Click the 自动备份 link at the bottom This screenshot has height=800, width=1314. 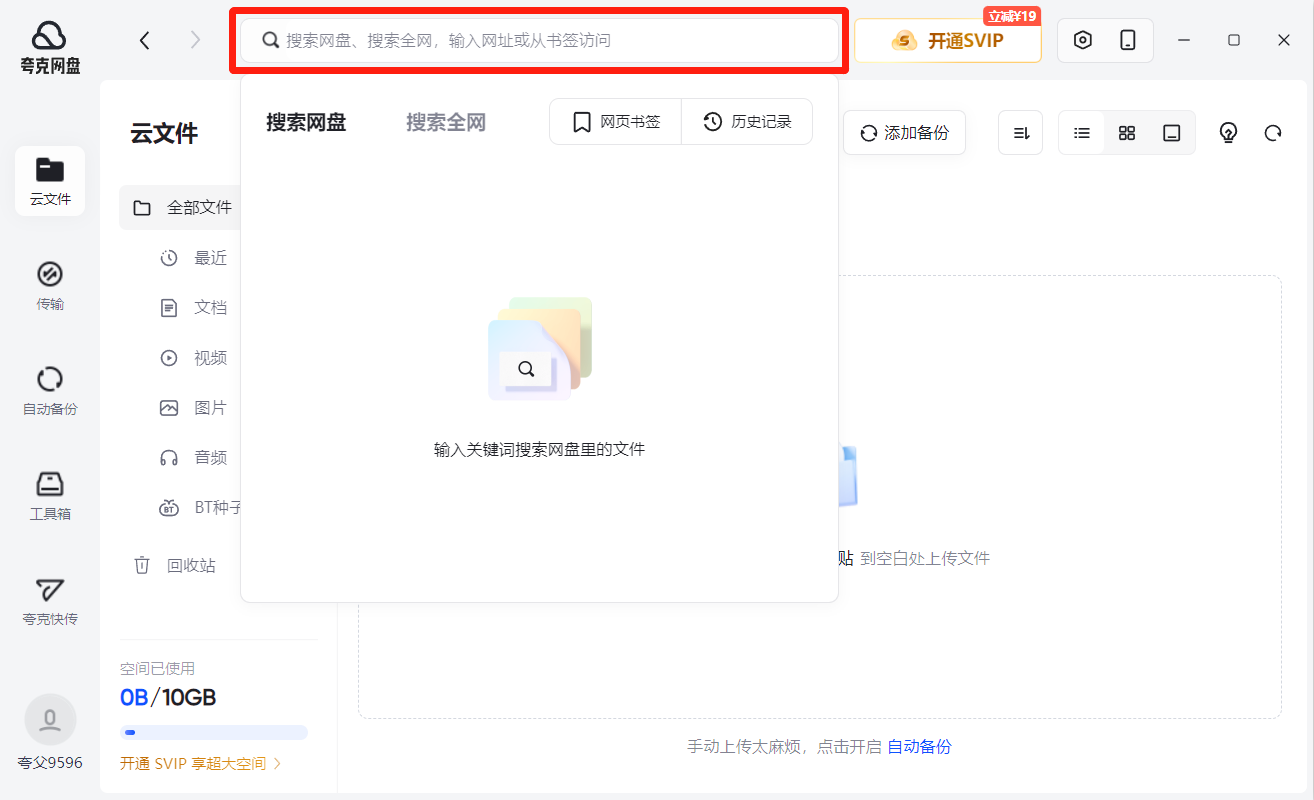920,747
